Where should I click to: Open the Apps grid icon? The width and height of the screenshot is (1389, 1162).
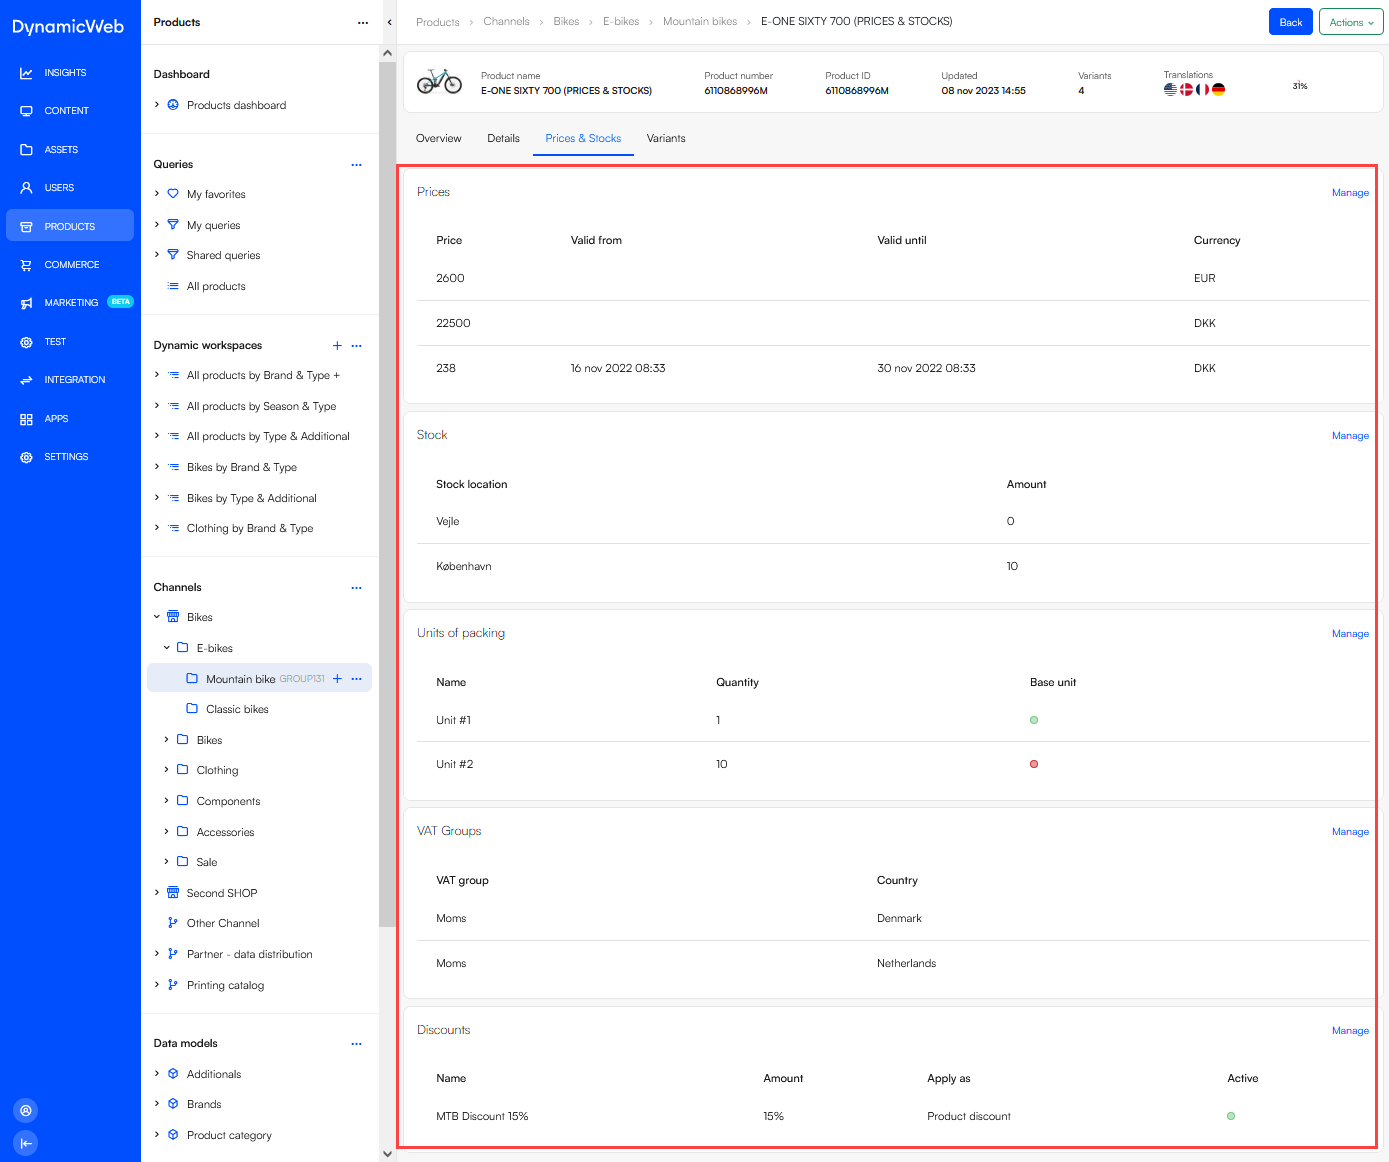pos(26,419)
